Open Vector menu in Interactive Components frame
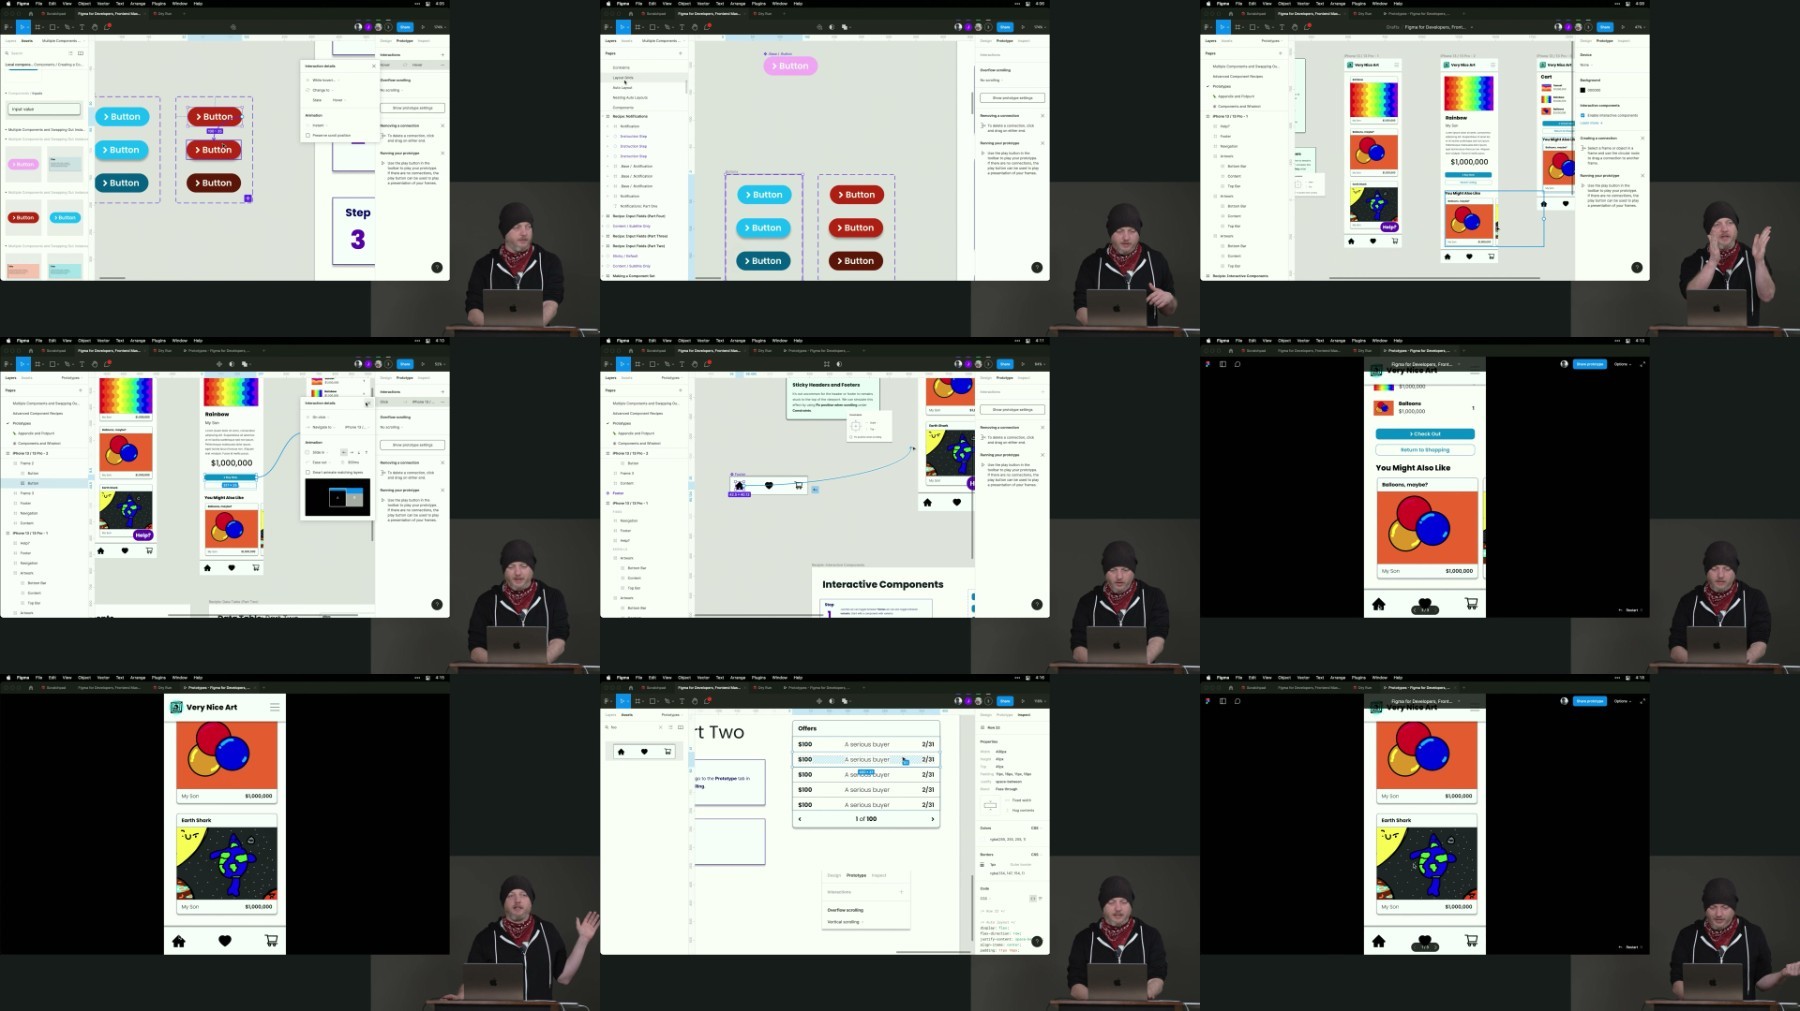 703,340
